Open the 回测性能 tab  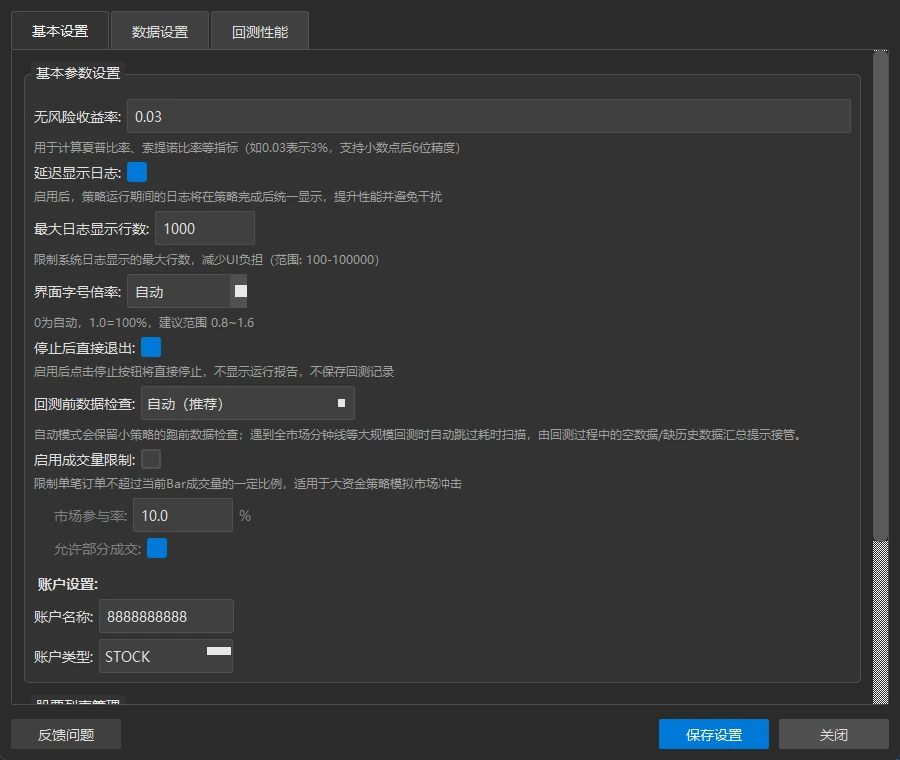pyautogui.click(x=259, y=32)
